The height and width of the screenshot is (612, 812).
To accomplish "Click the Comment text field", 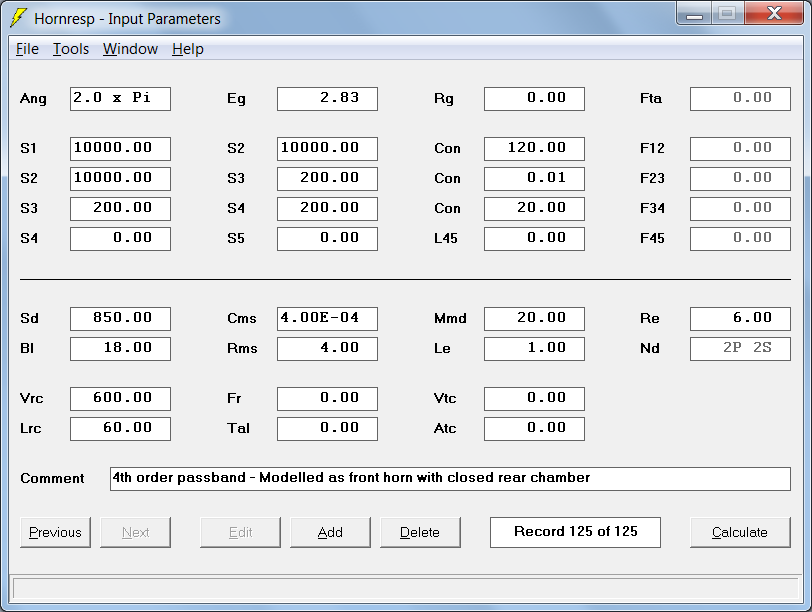I will click(x=451, y=479).
